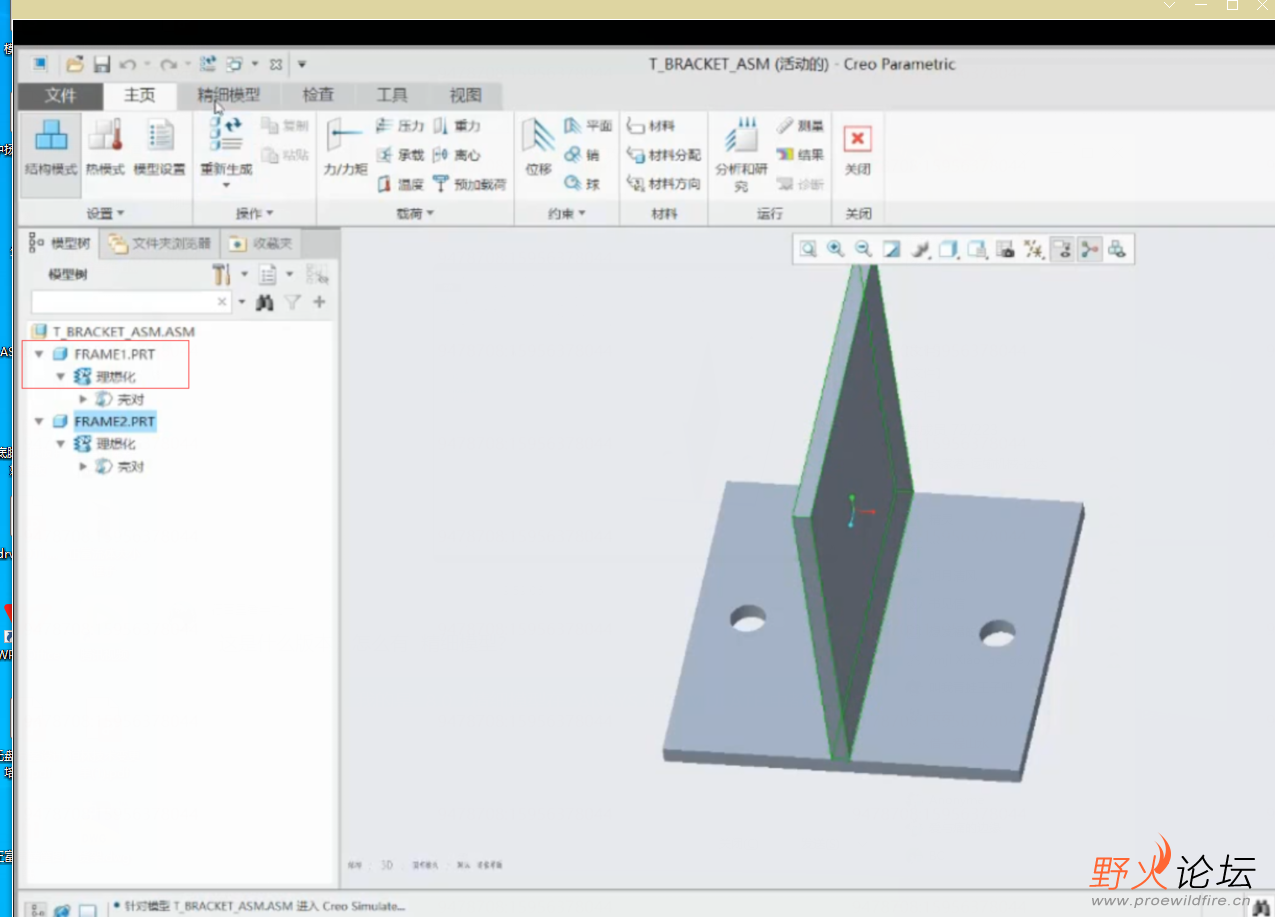Switch to the 工具 tools tab
This screenshot has height=917, width=1275.
coord(392,96)
